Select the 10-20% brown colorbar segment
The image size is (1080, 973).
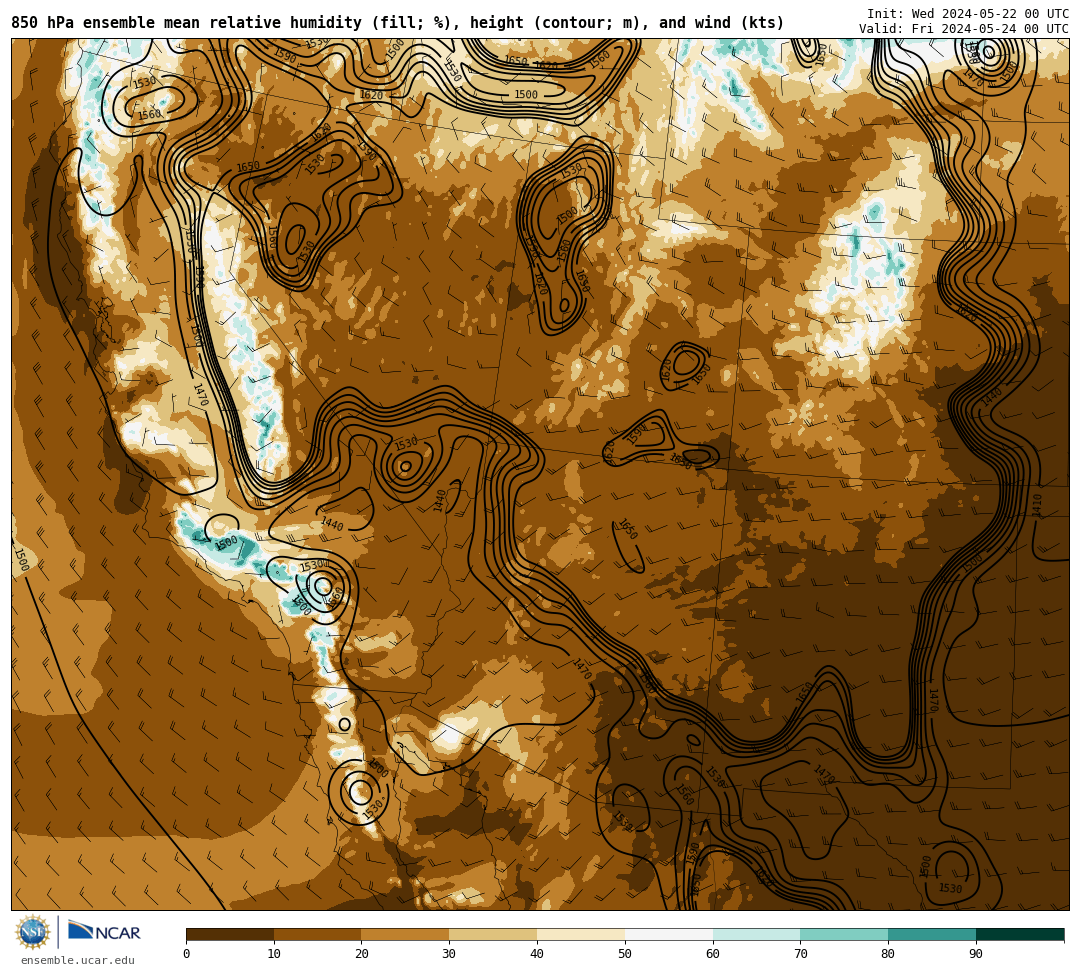(x=318, y=934)
